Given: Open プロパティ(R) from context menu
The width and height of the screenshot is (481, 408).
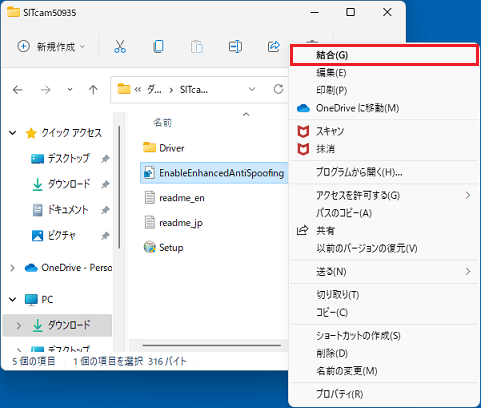Looking at the screenshot, I should pyautogui.click(x=384, y=394).
